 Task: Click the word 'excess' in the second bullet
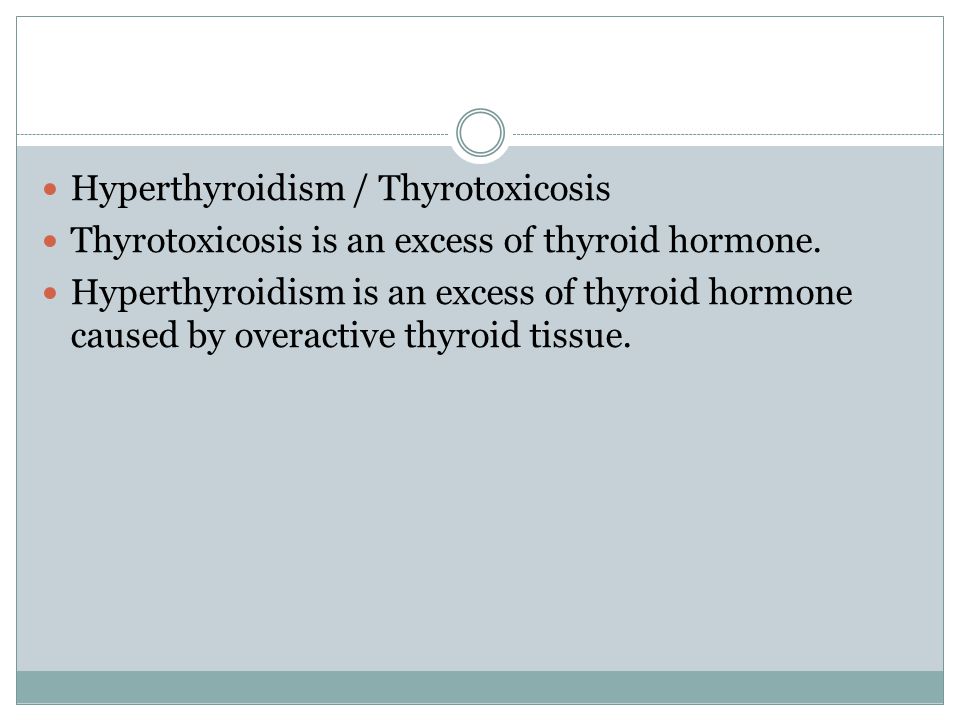click(x=444, y=241)
